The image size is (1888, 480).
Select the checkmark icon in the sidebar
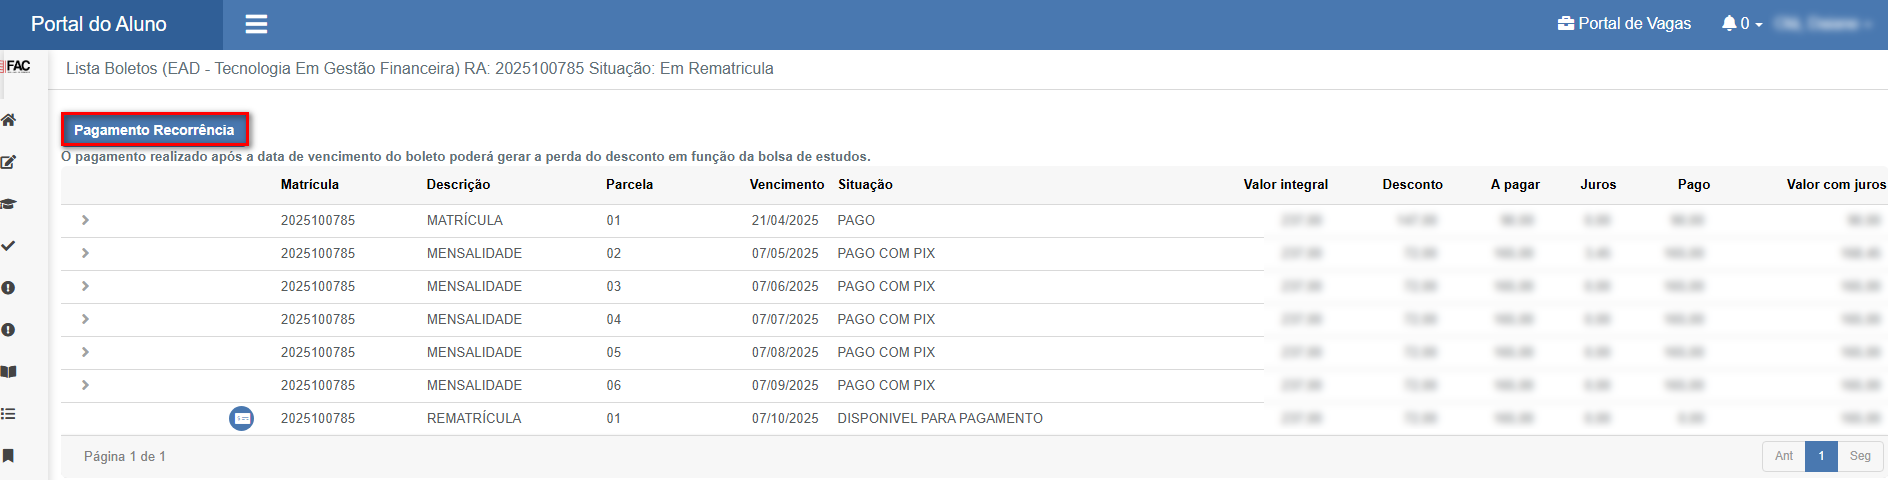[x=9, y=246]
